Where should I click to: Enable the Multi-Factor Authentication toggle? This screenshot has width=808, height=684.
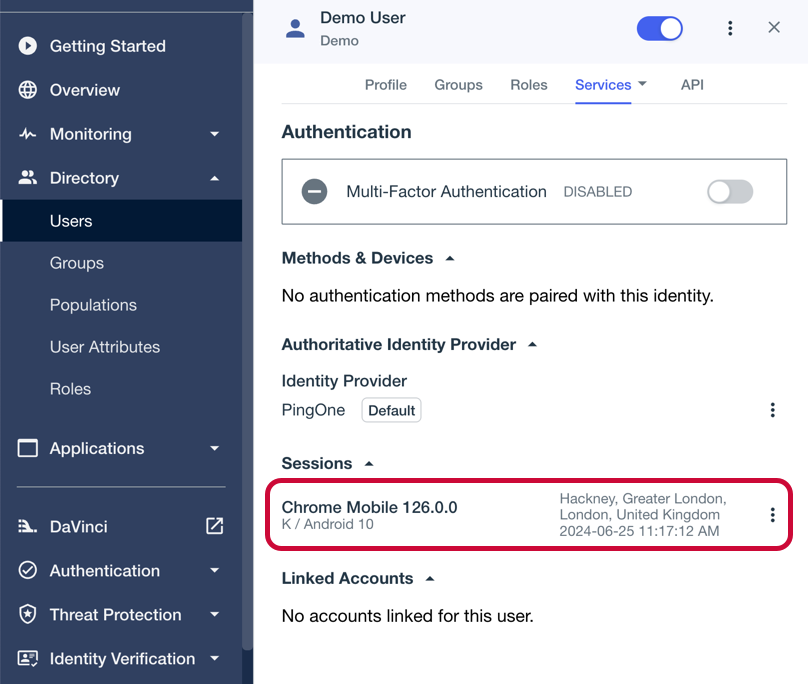click(x=729, y=192)
